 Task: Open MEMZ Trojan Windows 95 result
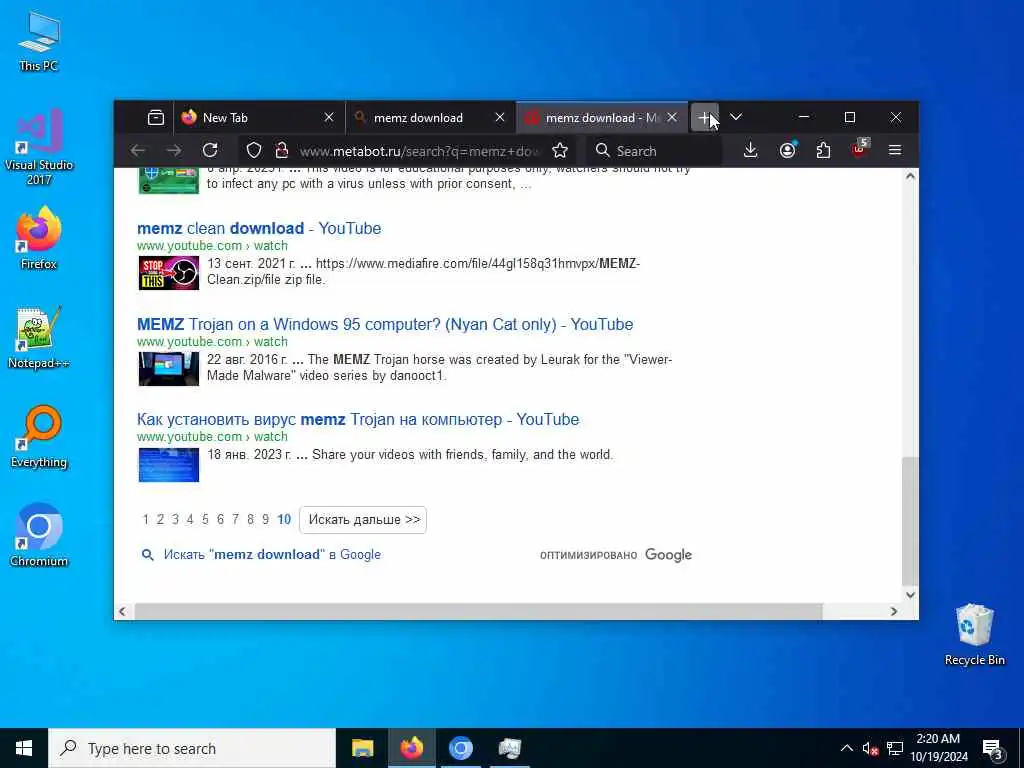click(x=385, y=324)
